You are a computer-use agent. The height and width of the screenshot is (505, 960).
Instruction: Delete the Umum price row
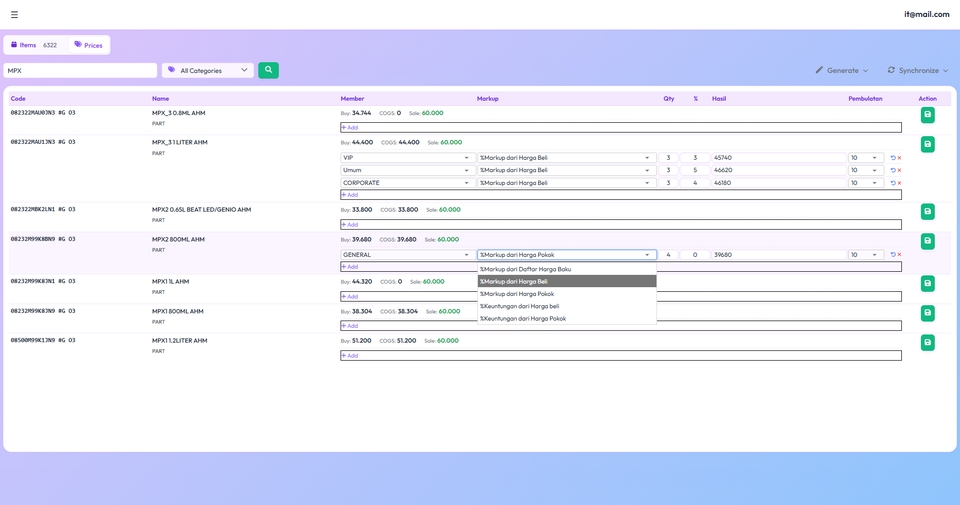899,170
